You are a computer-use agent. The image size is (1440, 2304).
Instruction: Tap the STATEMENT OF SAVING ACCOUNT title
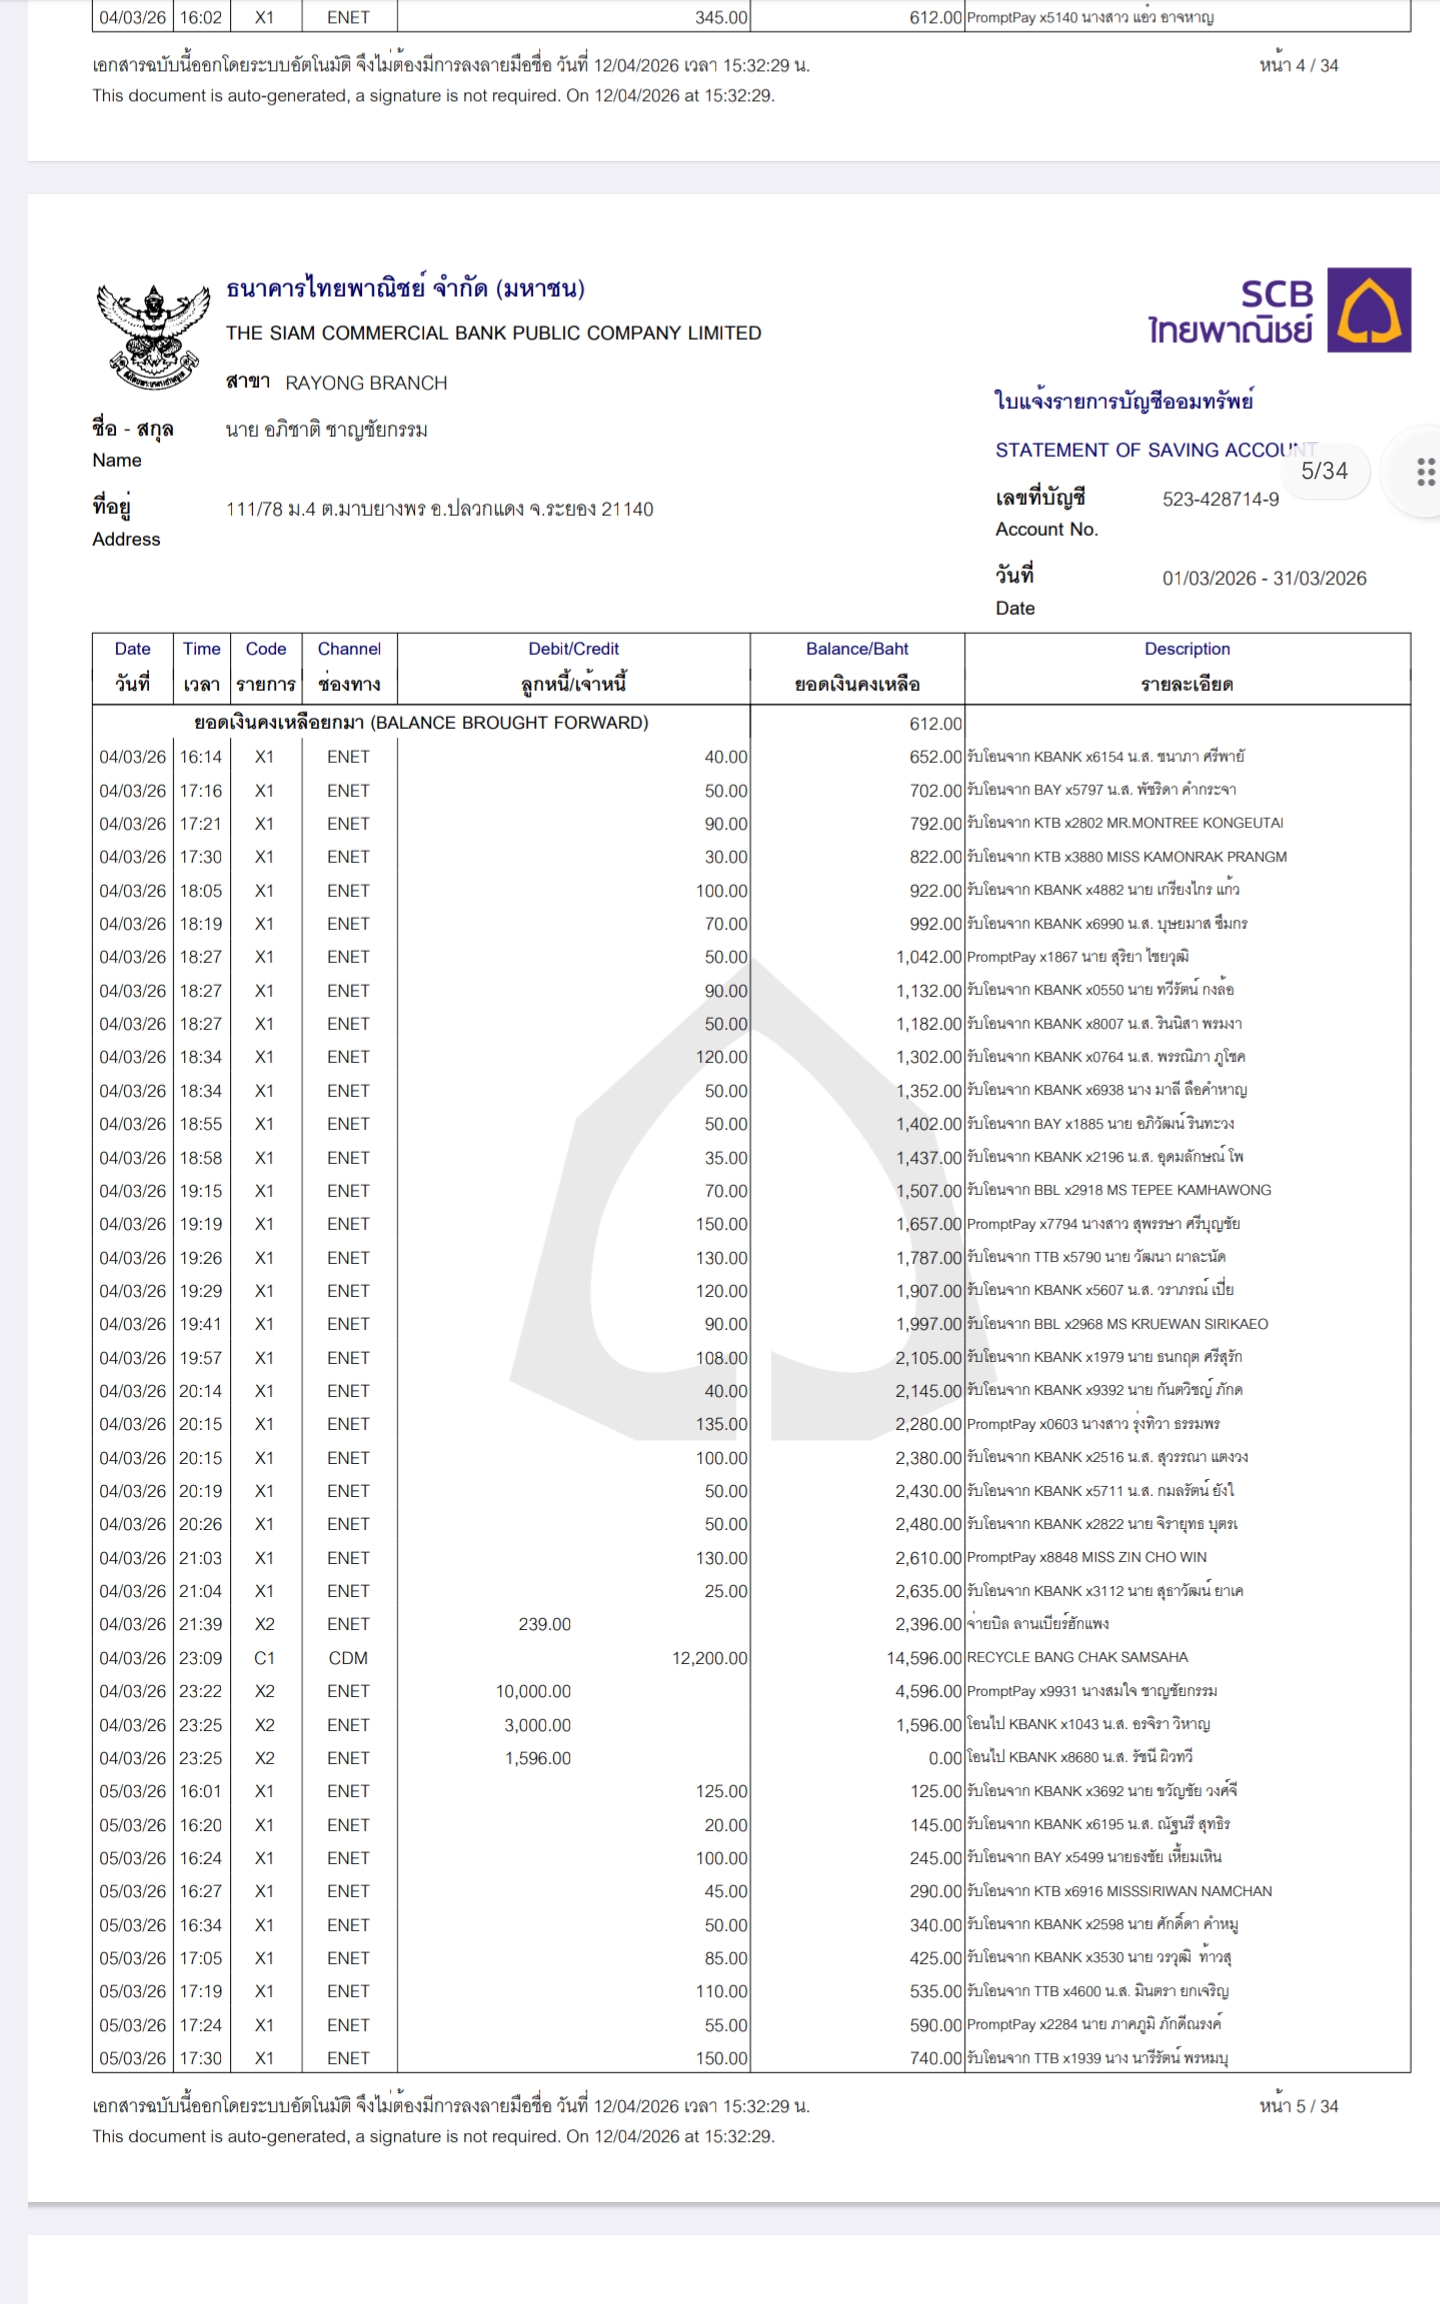(1155, 450)
